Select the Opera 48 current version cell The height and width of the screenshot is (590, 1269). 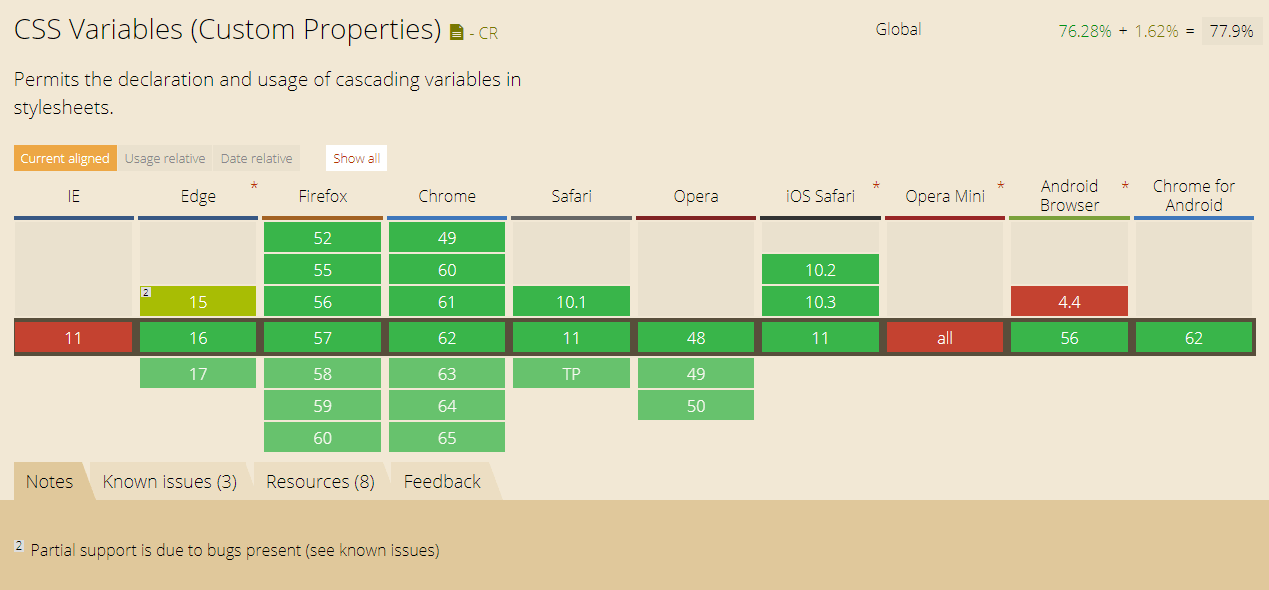coord(696,338)
